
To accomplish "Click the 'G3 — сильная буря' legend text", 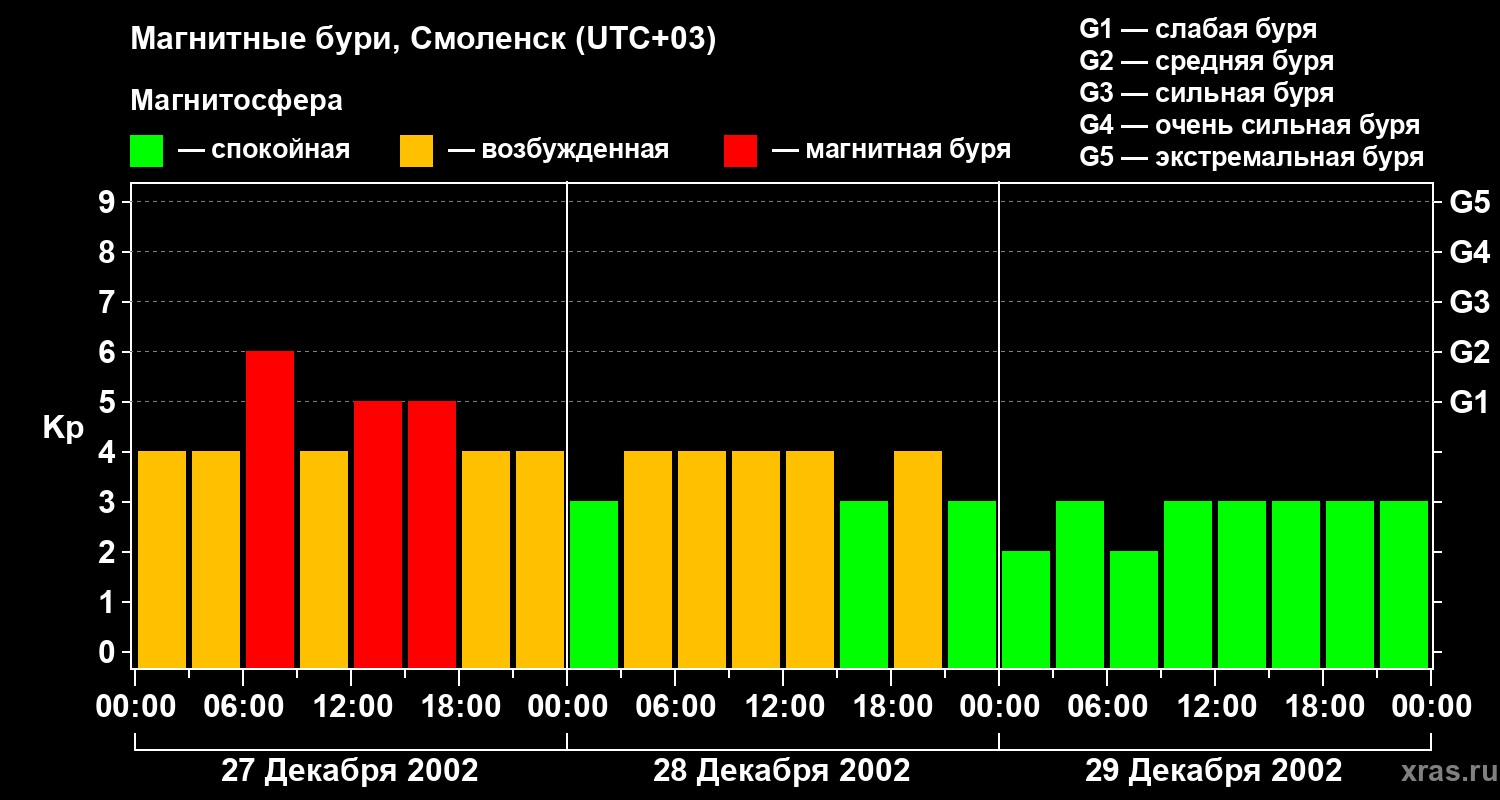I will (1207, 93).
